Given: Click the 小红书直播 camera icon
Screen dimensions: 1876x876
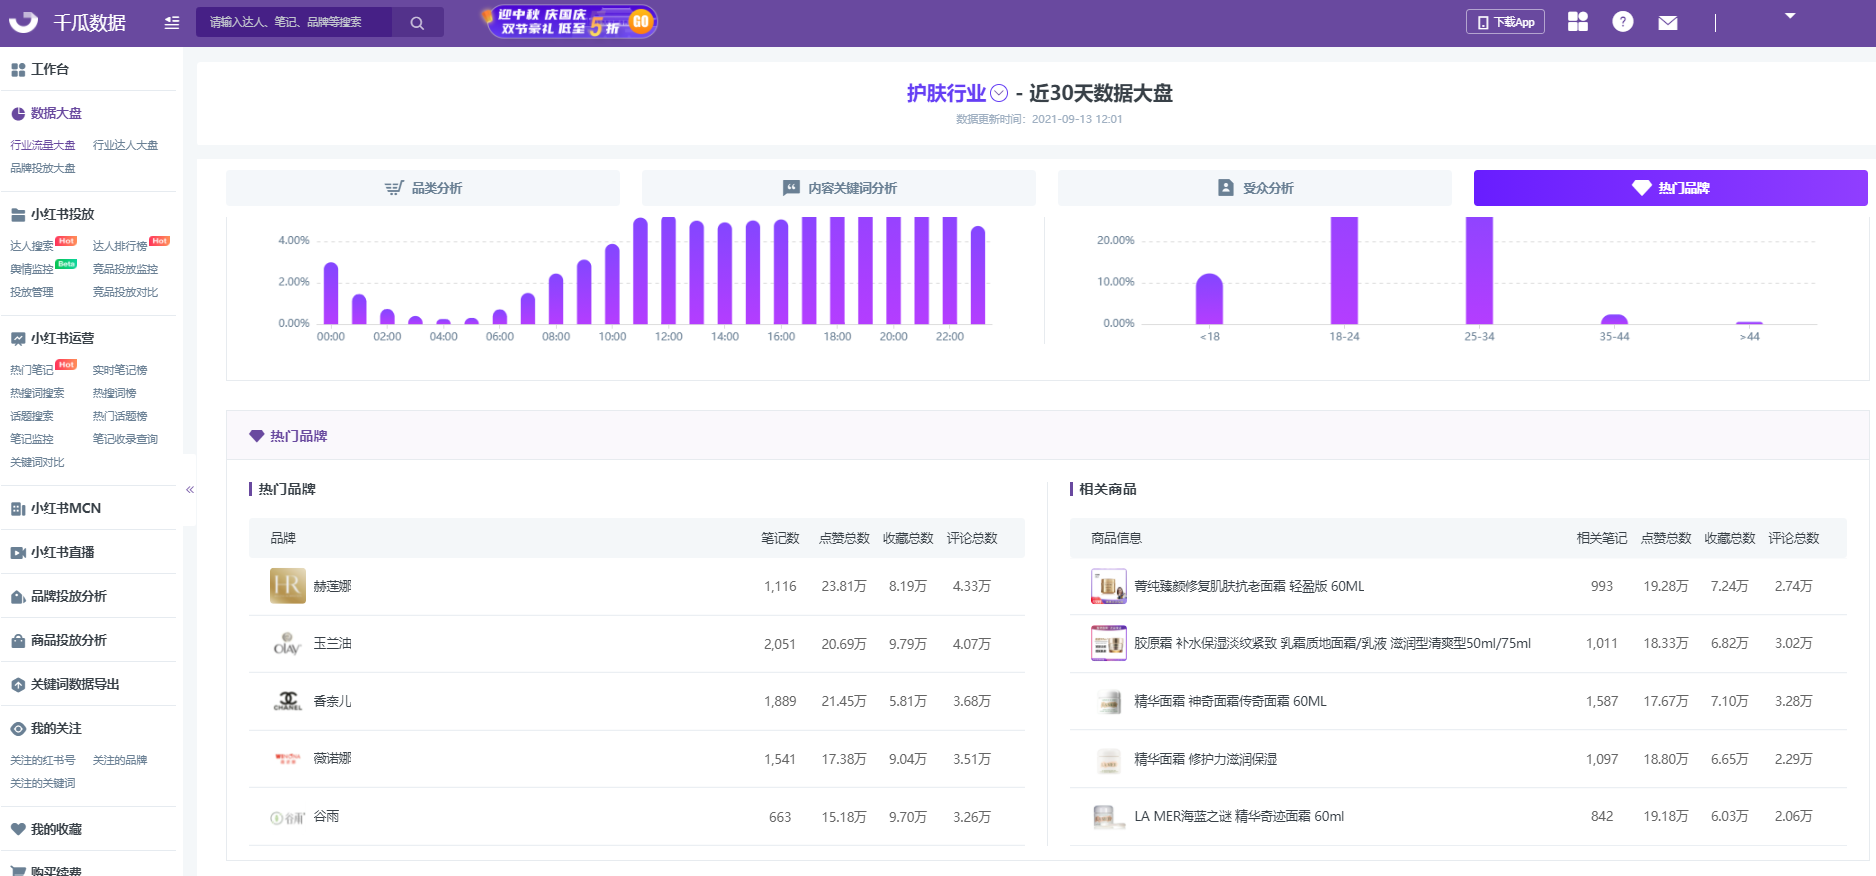Looking at the screenshot, I should coord(18,553).
